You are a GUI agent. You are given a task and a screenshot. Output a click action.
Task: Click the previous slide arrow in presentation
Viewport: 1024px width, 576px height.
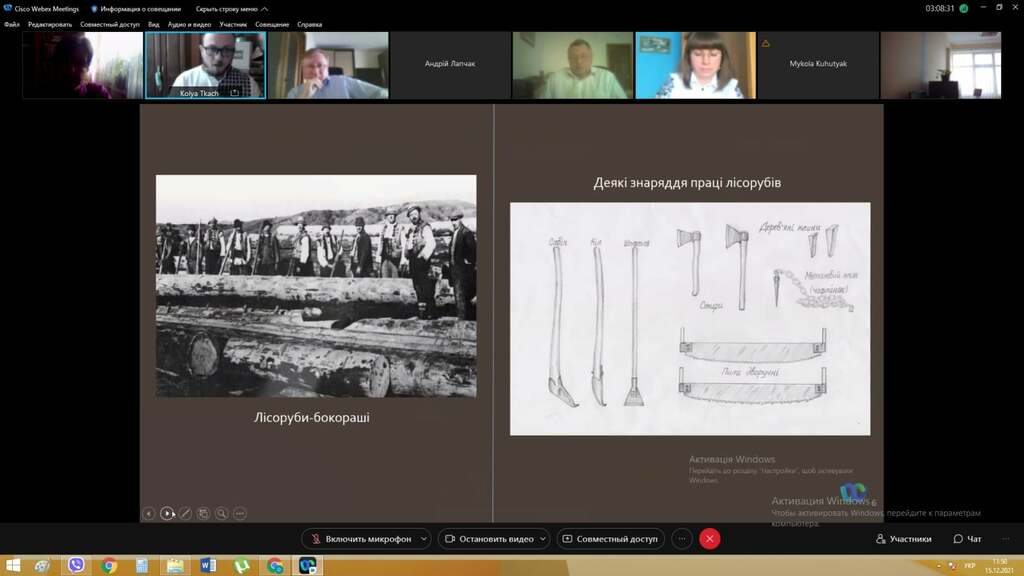pos(148,513)
